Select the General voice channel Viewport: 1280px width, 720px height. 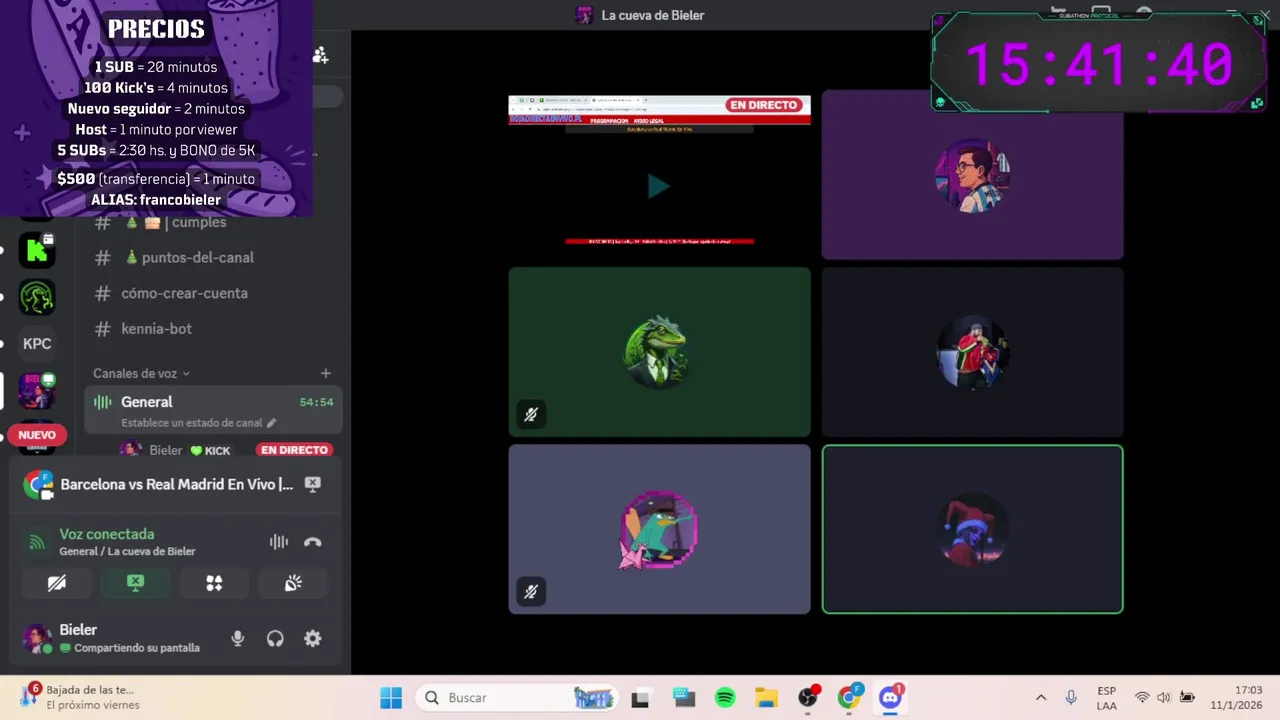[213, 409]
